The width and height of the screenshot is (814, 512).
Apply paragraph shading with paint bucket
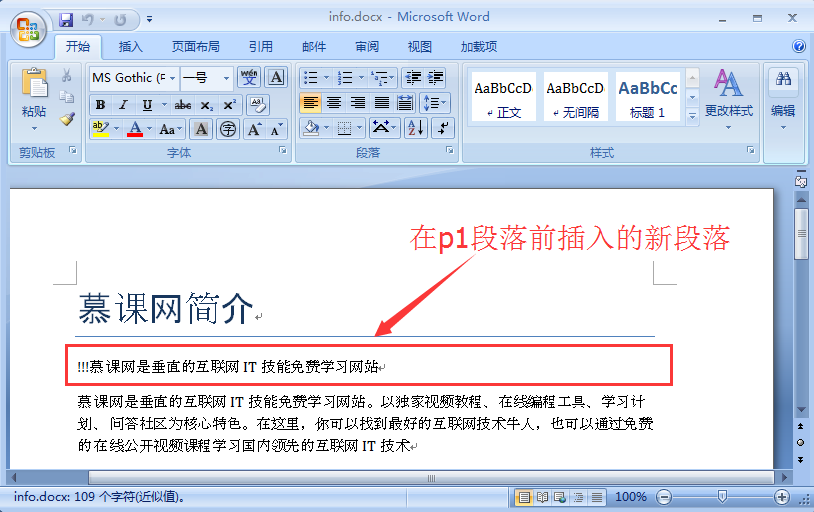311,128
